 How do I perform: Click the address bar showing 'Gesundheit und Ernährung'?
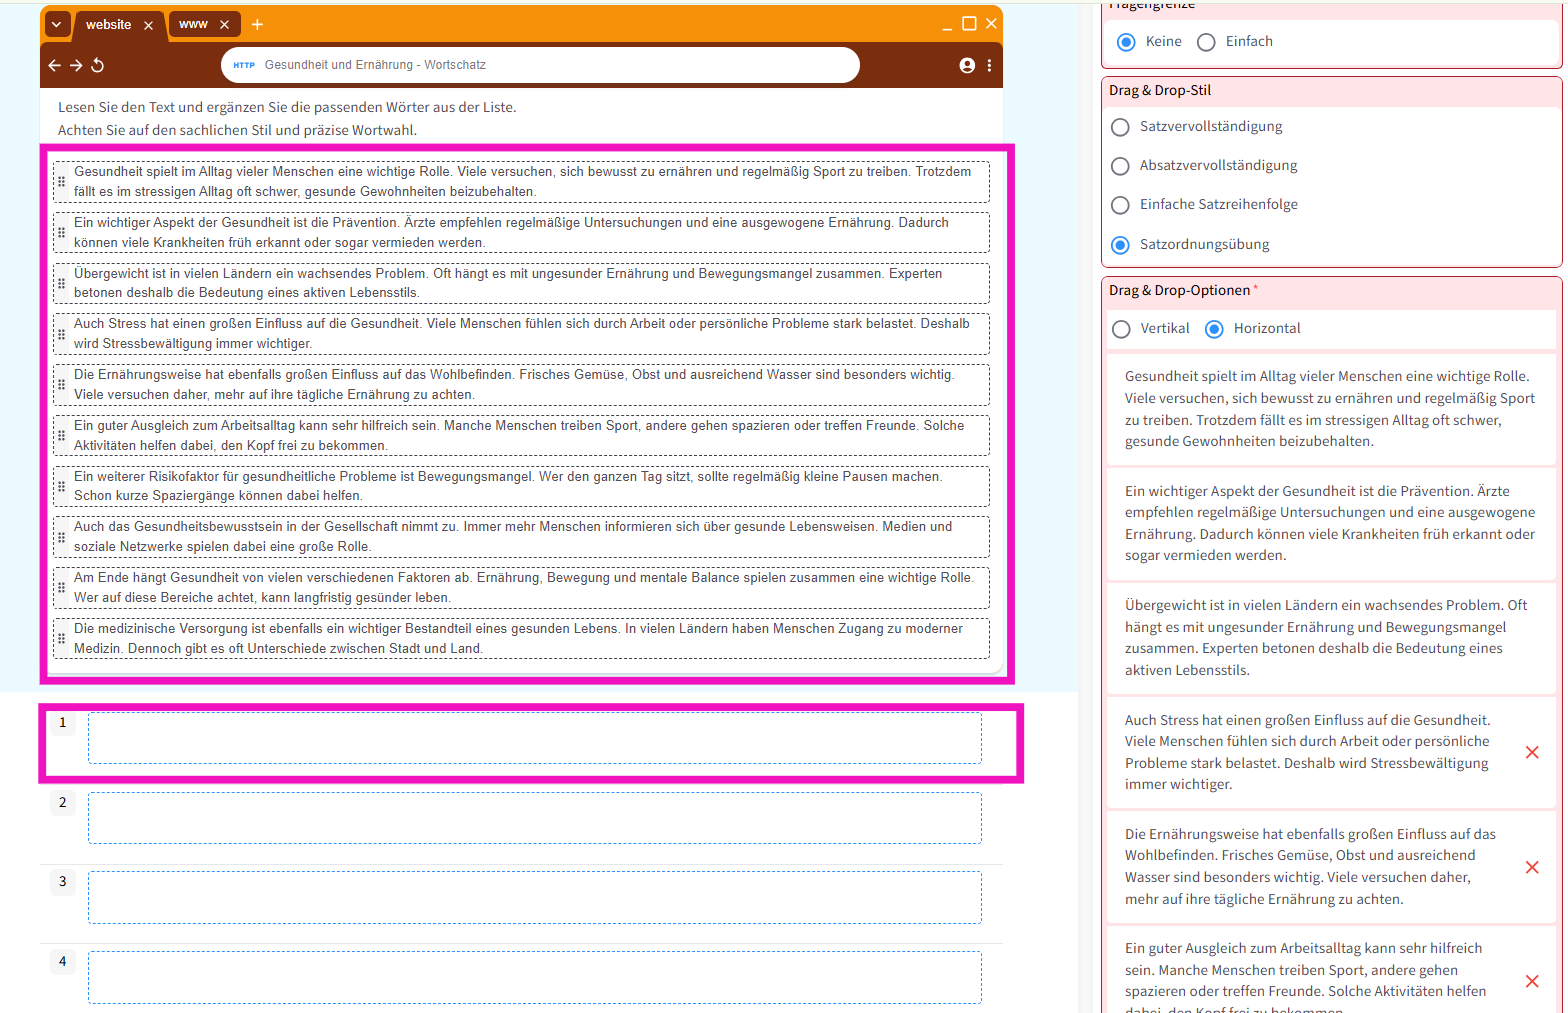click(540, 65)
